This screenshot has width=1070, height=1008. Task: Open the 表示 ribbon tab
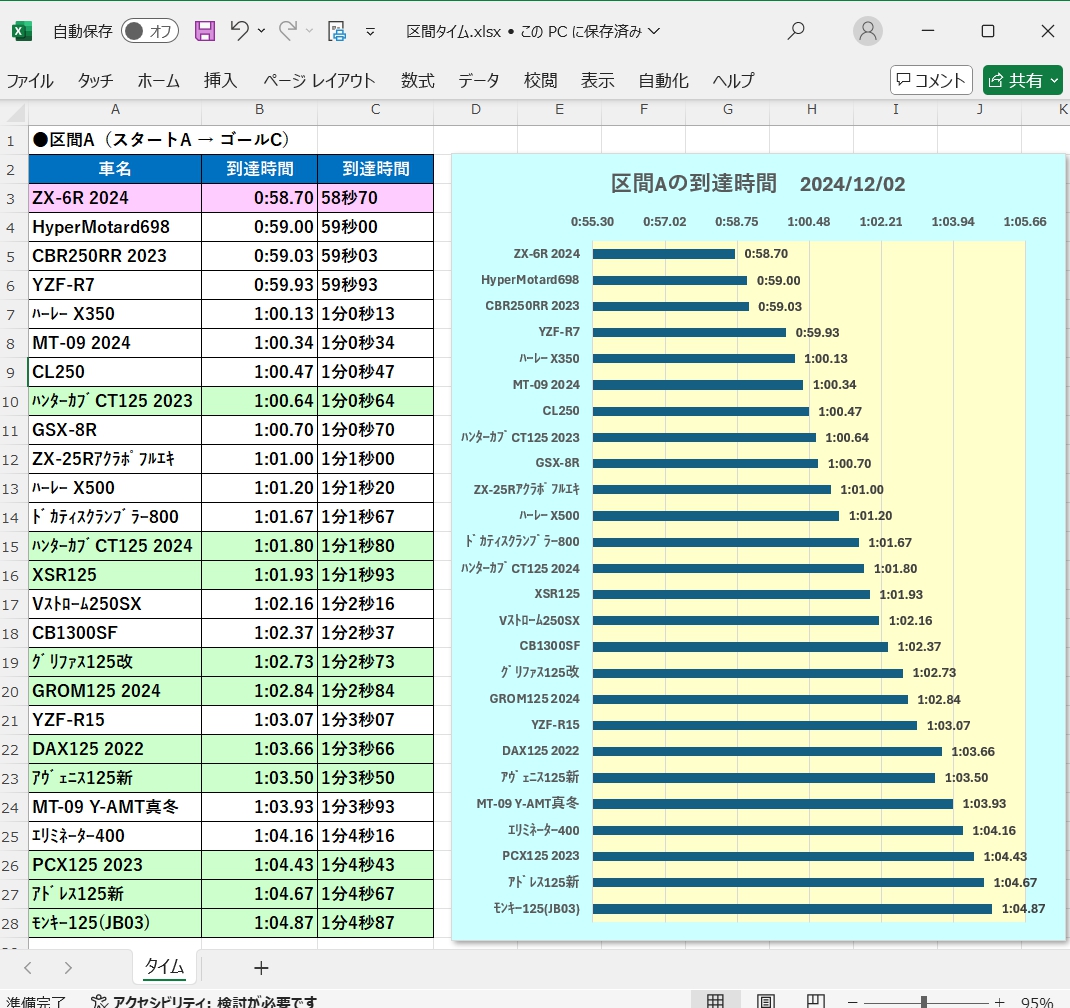point(597,81)
